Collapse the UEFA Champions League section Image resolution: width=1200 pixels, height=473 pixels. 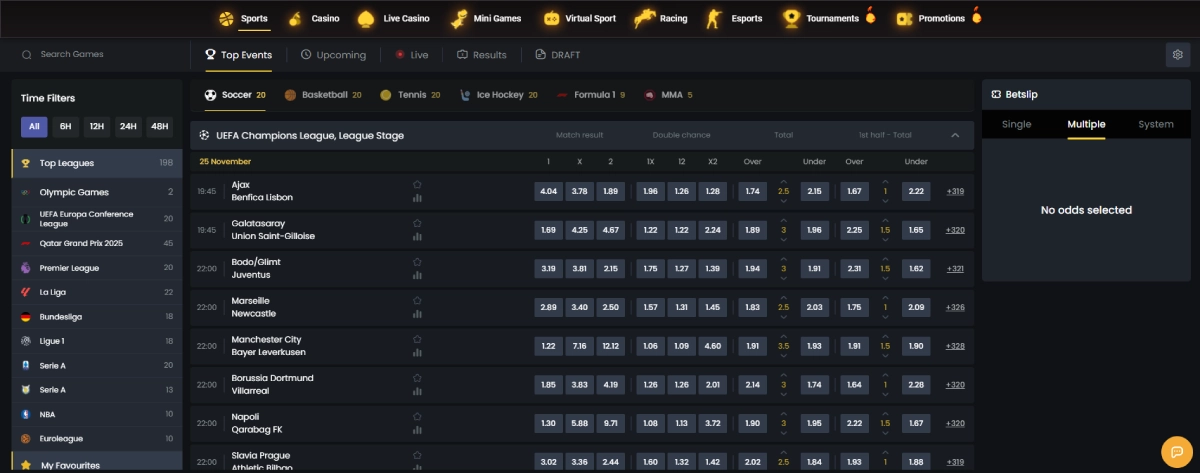(x=955, y=135)
